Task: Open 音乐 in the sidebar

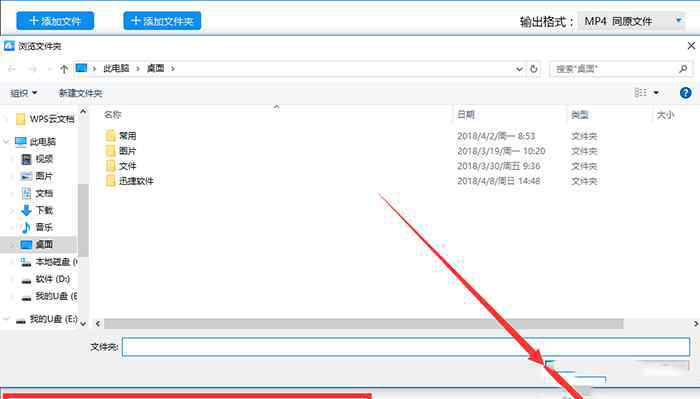Action: pos(44,227)
